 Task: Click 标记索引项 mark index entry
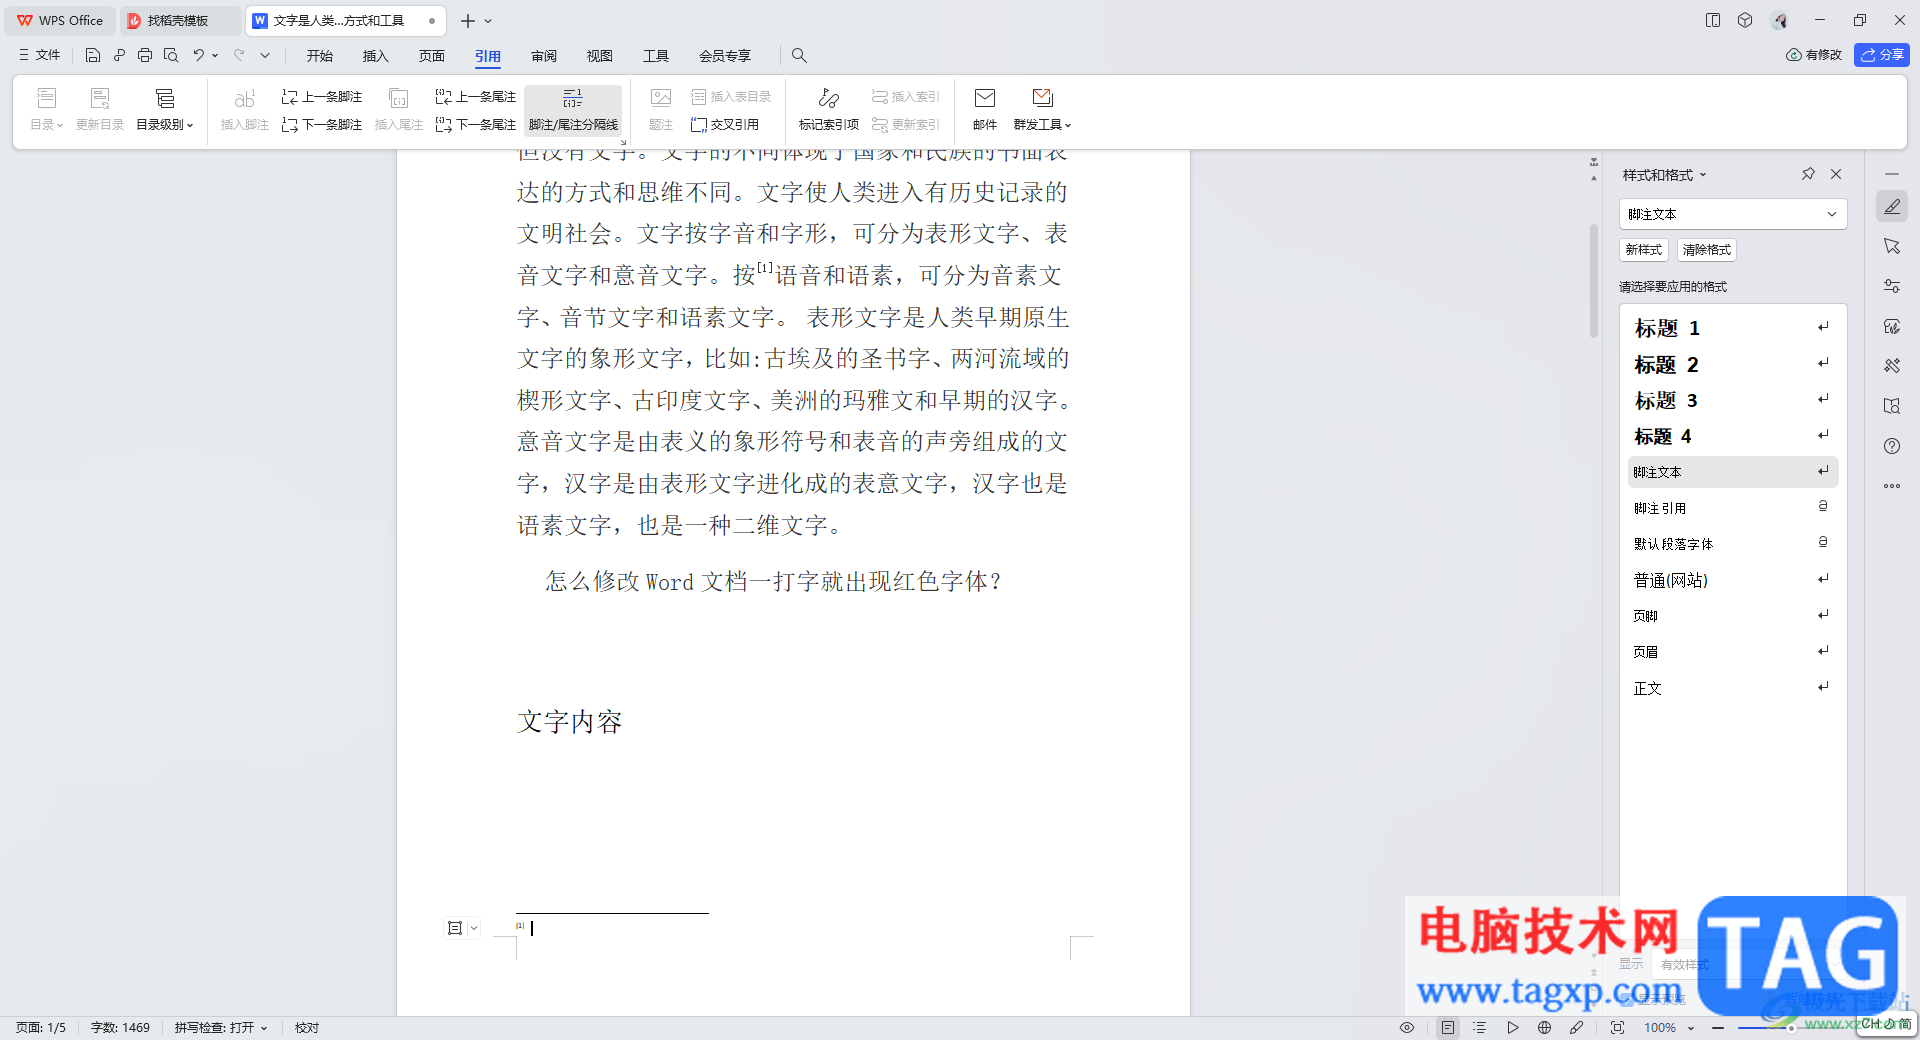tap(828, 110)
